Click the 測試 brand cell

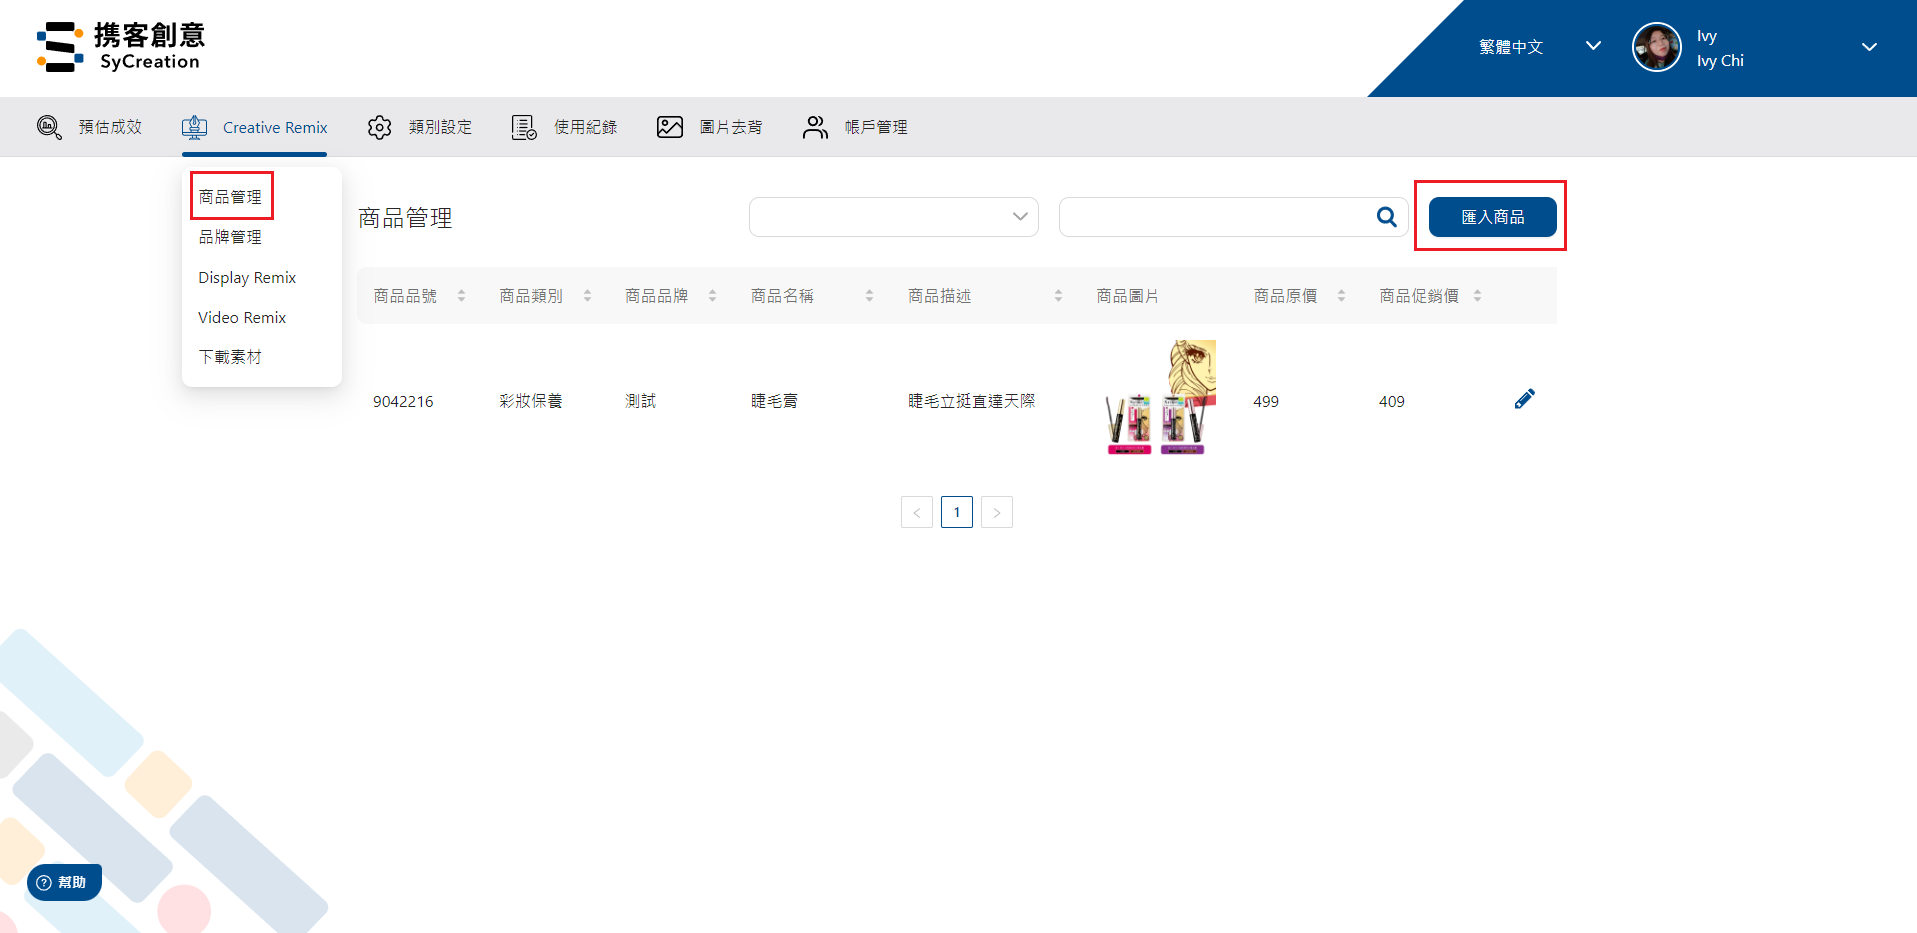(x=640, y=401)
